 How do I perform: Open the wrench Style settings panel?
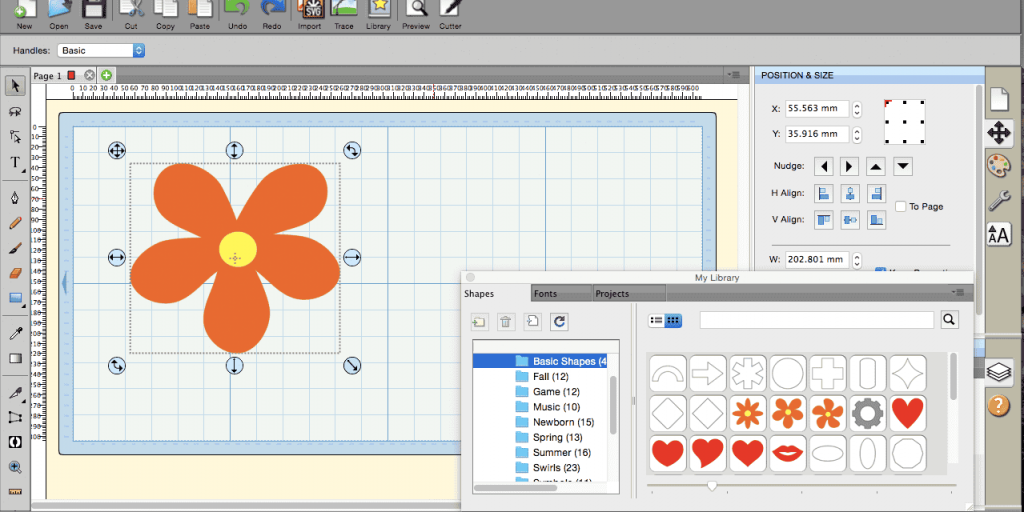(x=999, y=199)
